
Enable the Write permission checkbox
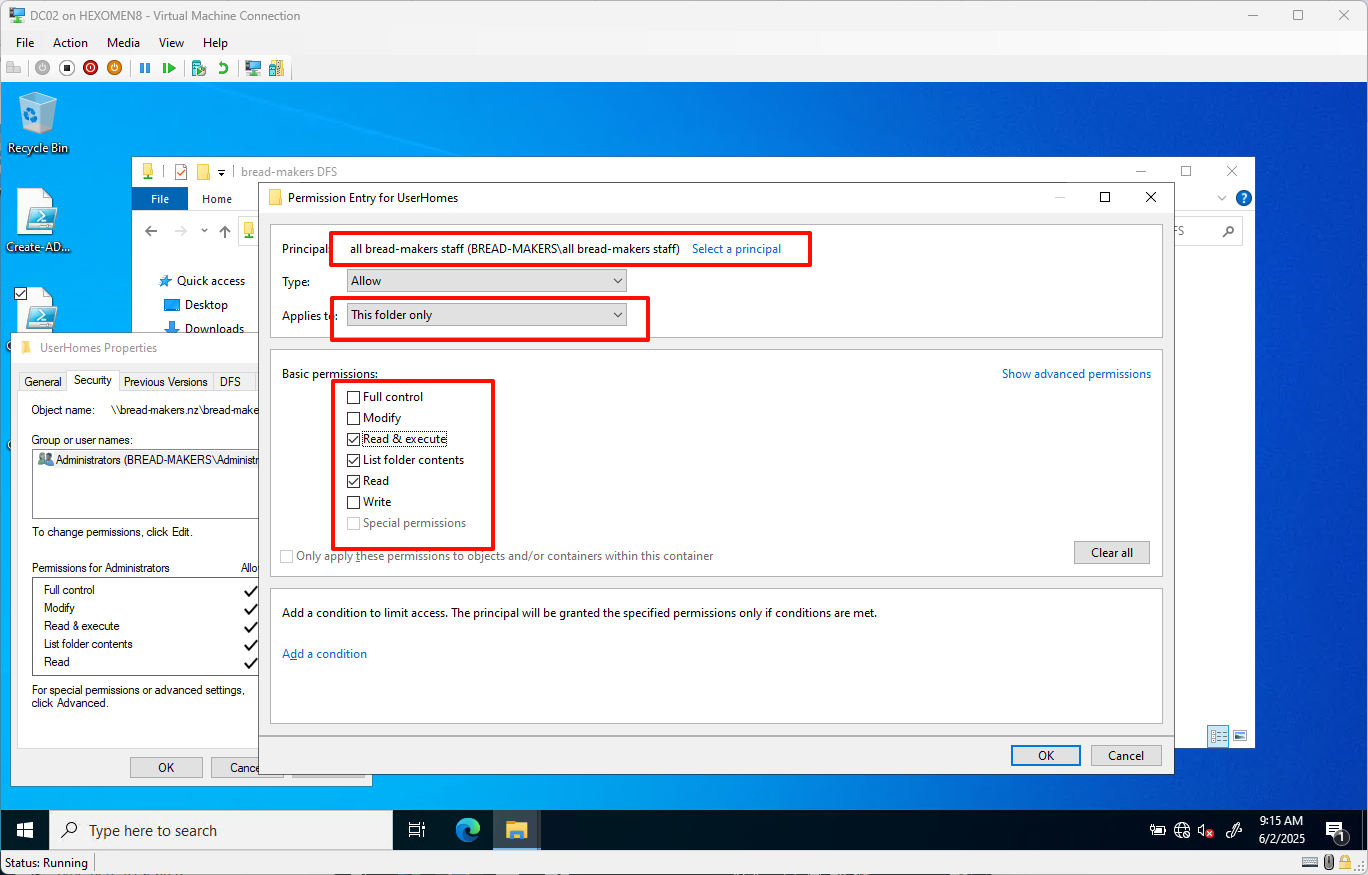point(353,502)
